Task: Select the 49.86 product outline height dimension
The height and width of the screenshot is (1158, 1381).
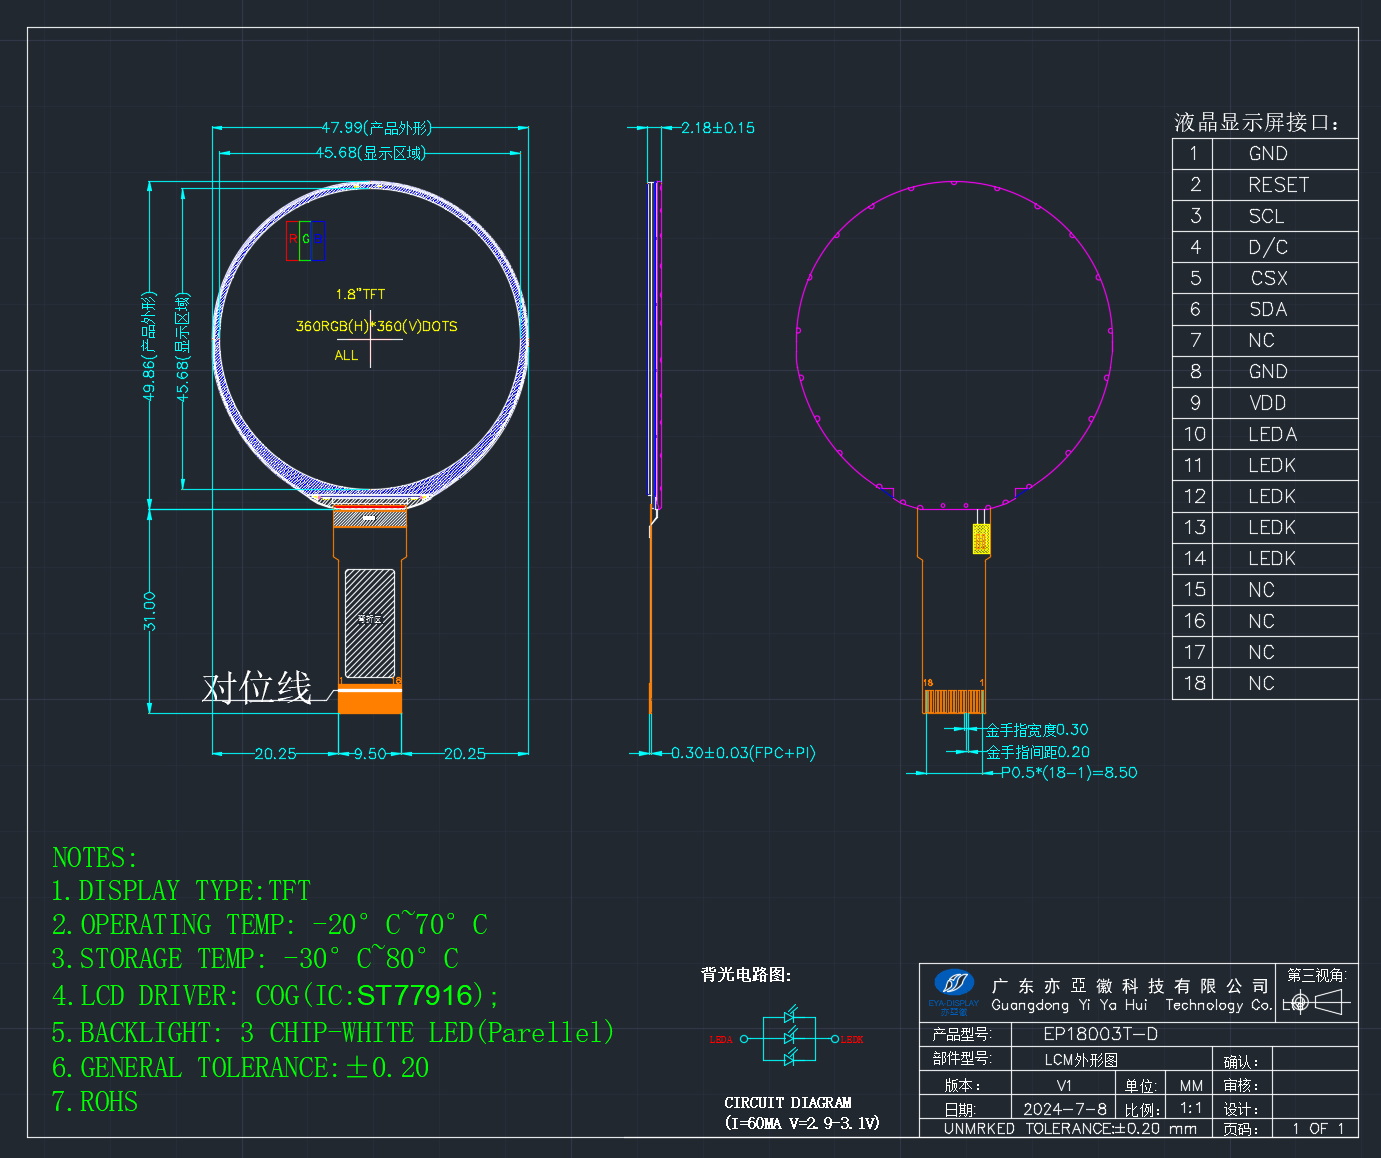Action: coord(149,346)
